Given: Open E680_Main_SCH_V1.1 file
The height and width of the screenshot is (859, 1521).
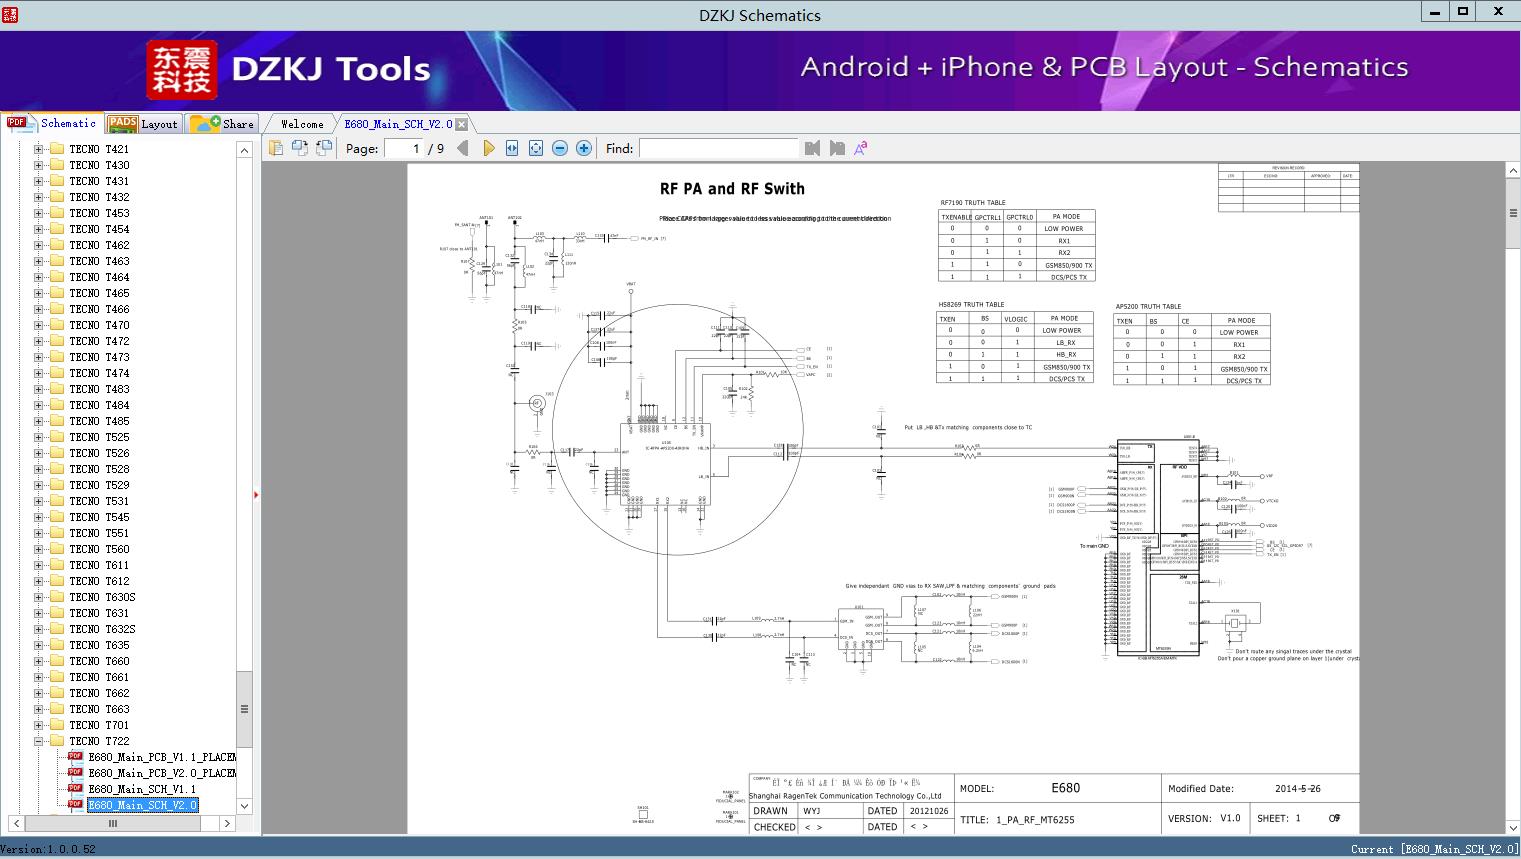Looking at the screenshot, I should (141, 789).
